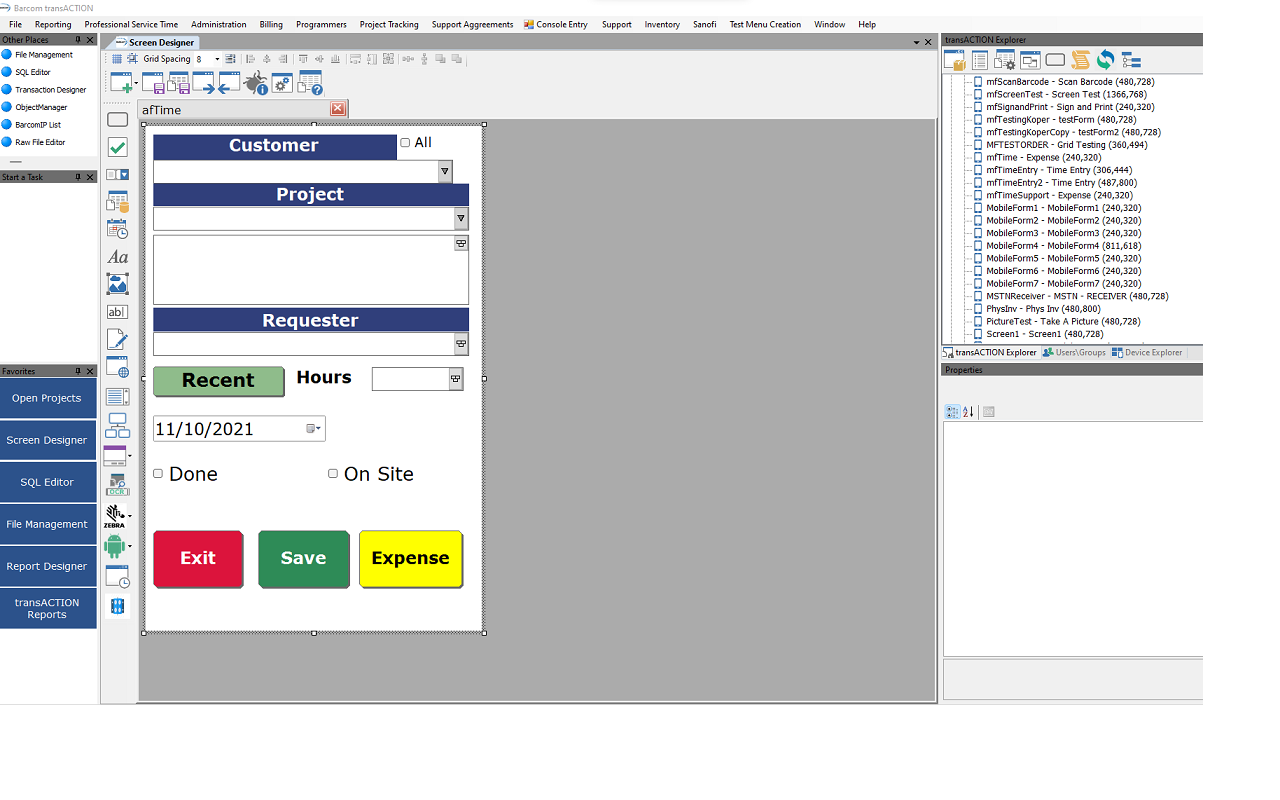This screenshot has width=1280, height=800.
Task: Open the new screen icon dropdown arrow
Action: (135, 83)
